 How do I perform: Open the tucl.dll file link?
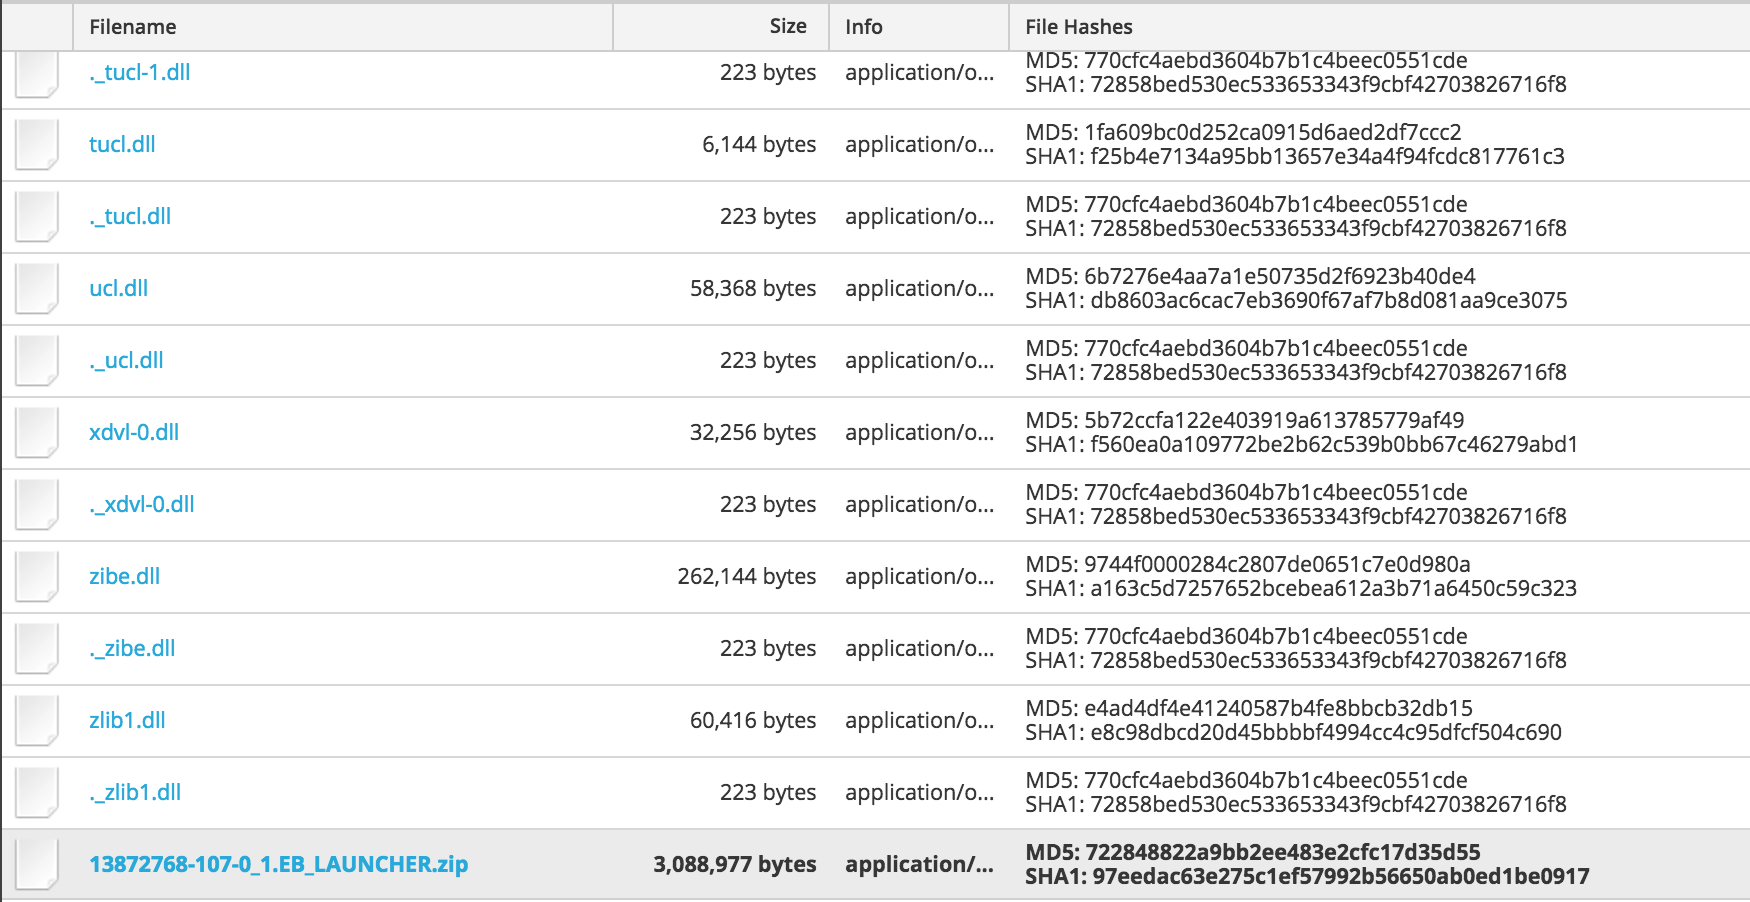click(122, 144)
